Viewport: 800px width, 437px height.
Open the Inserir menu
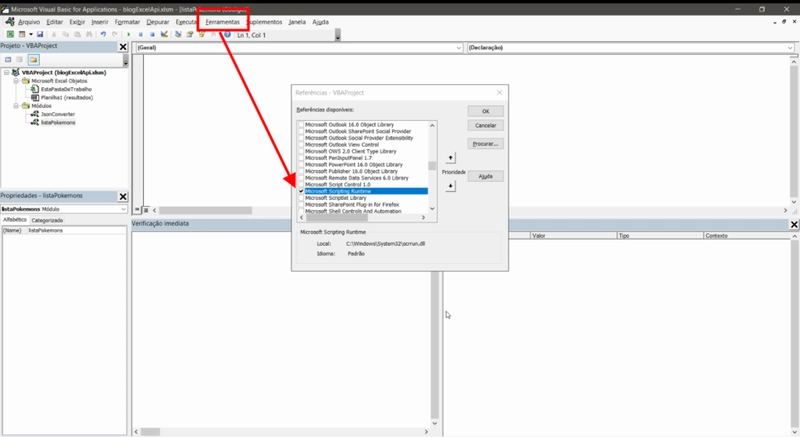coord(100,22)
